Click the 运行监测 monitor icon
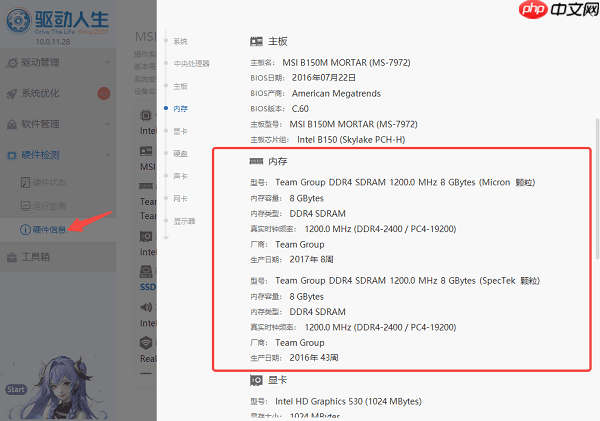The height and width of the screenshot is (421, 600). [x=25, y=206]
